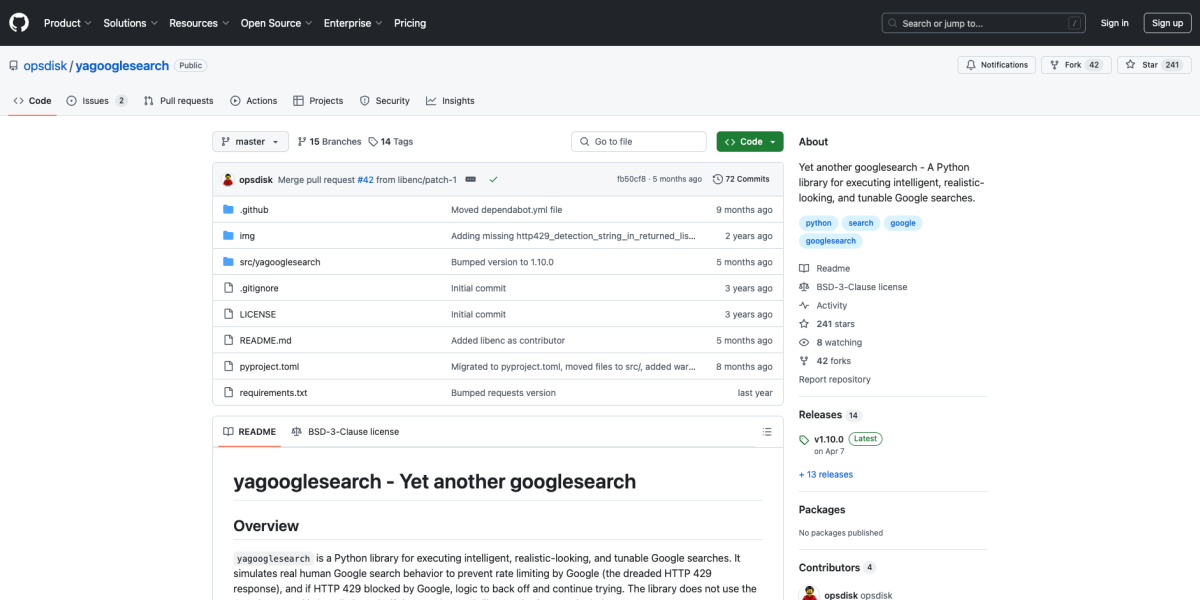Open the README table of contents icon
1200x600 pixels.
(766, 431)
